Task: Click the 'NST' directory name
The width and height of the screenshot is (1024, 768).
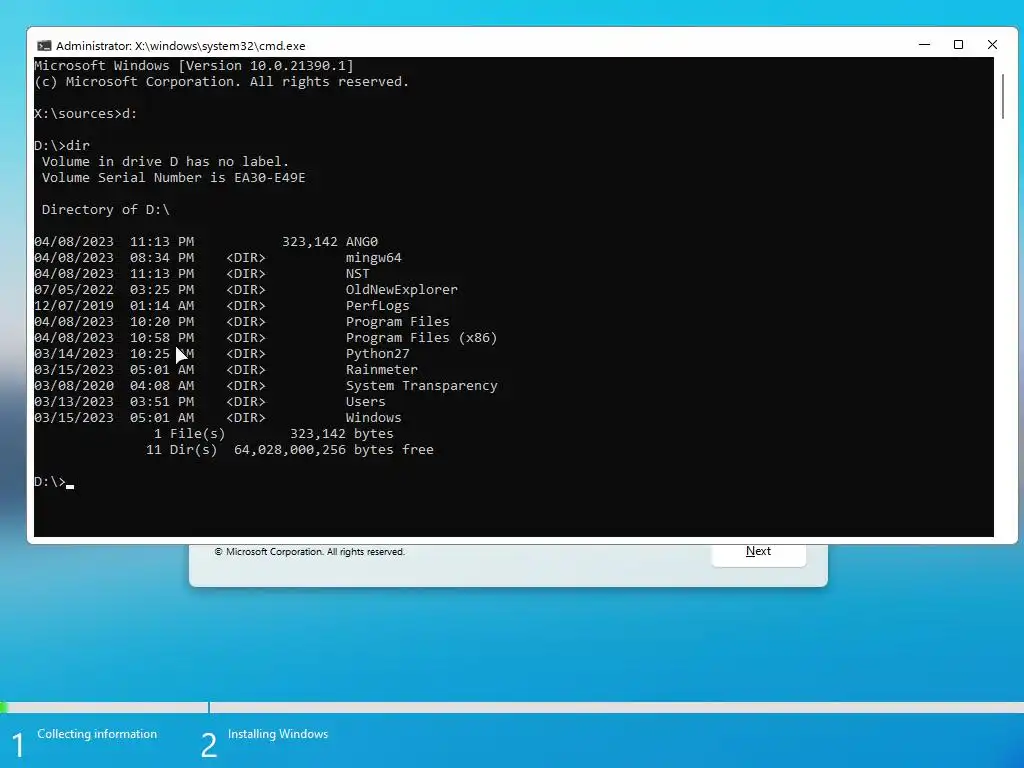Action: coord(358,274)
